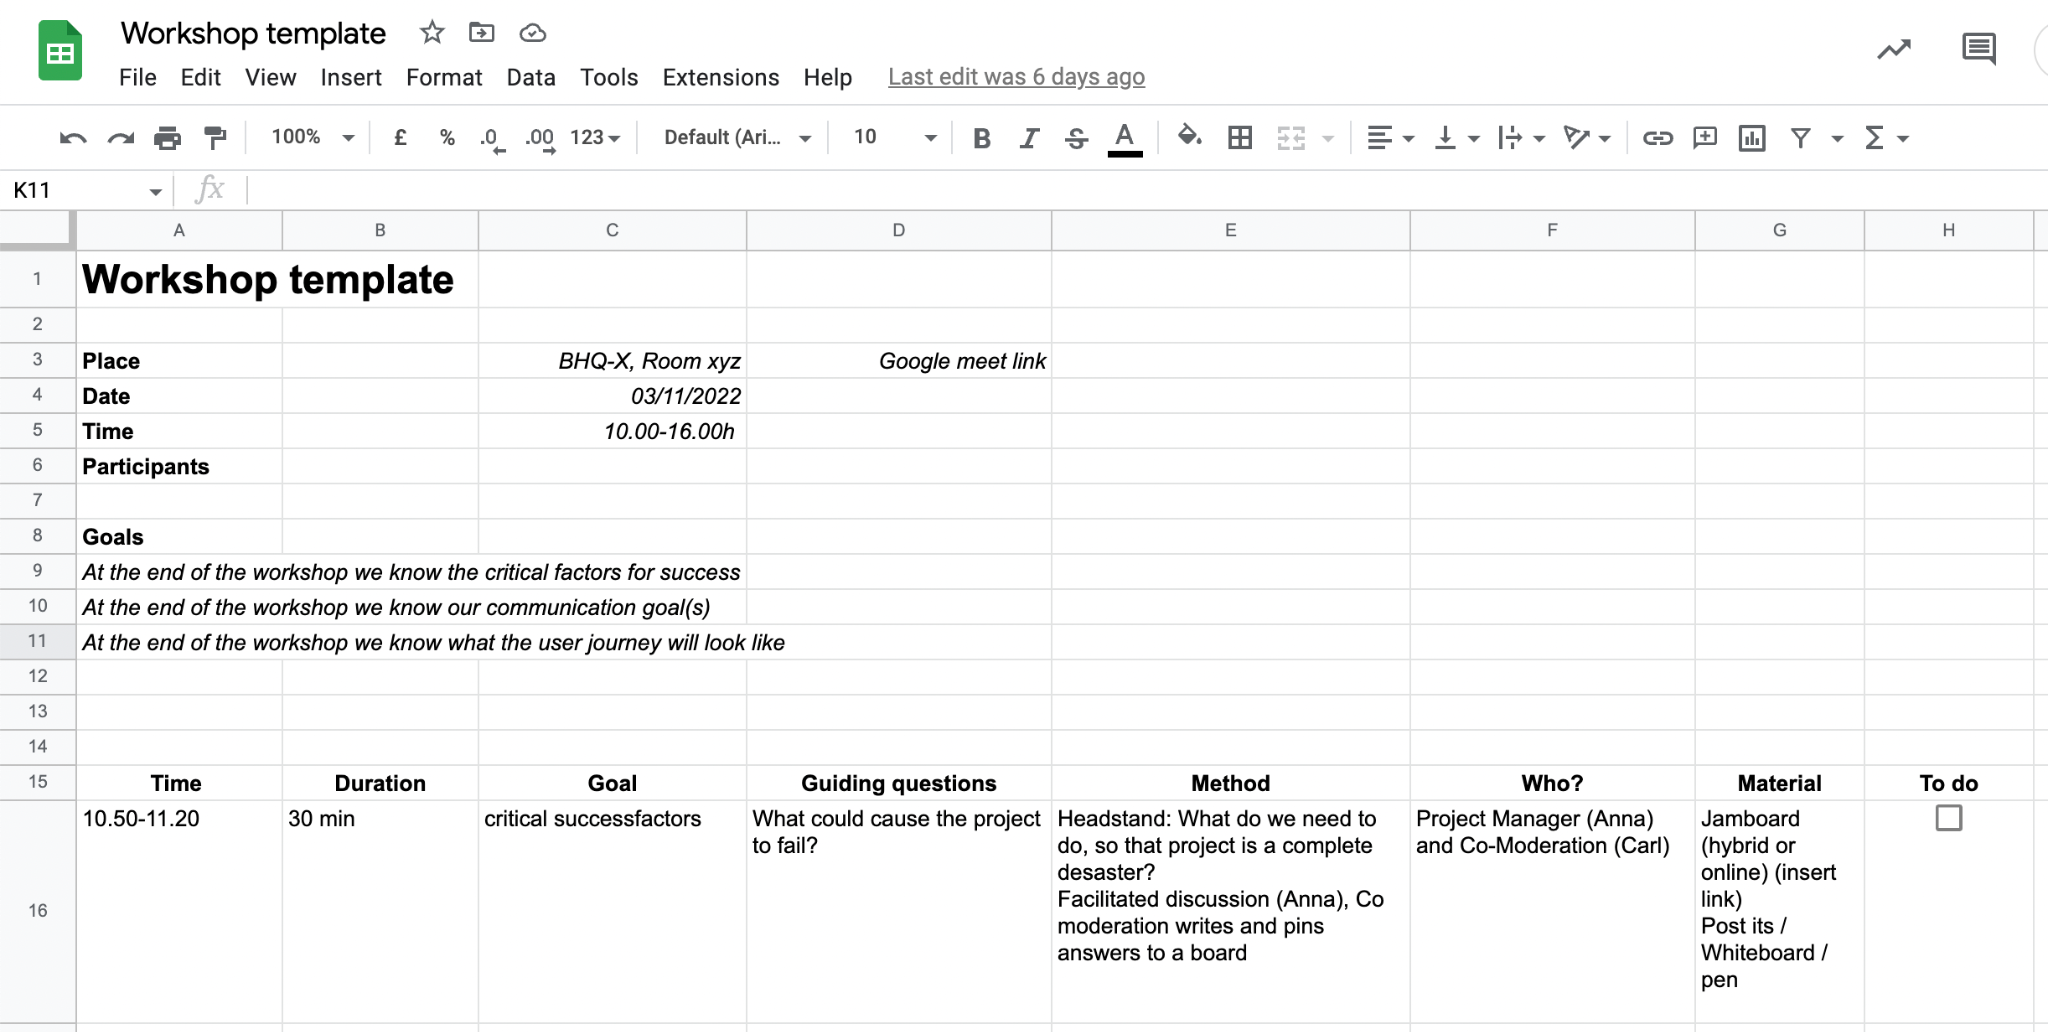Click the Undo arrow icon
Screen dimensions: 2048x1032
pyautogui.click(x=73, y=138)
